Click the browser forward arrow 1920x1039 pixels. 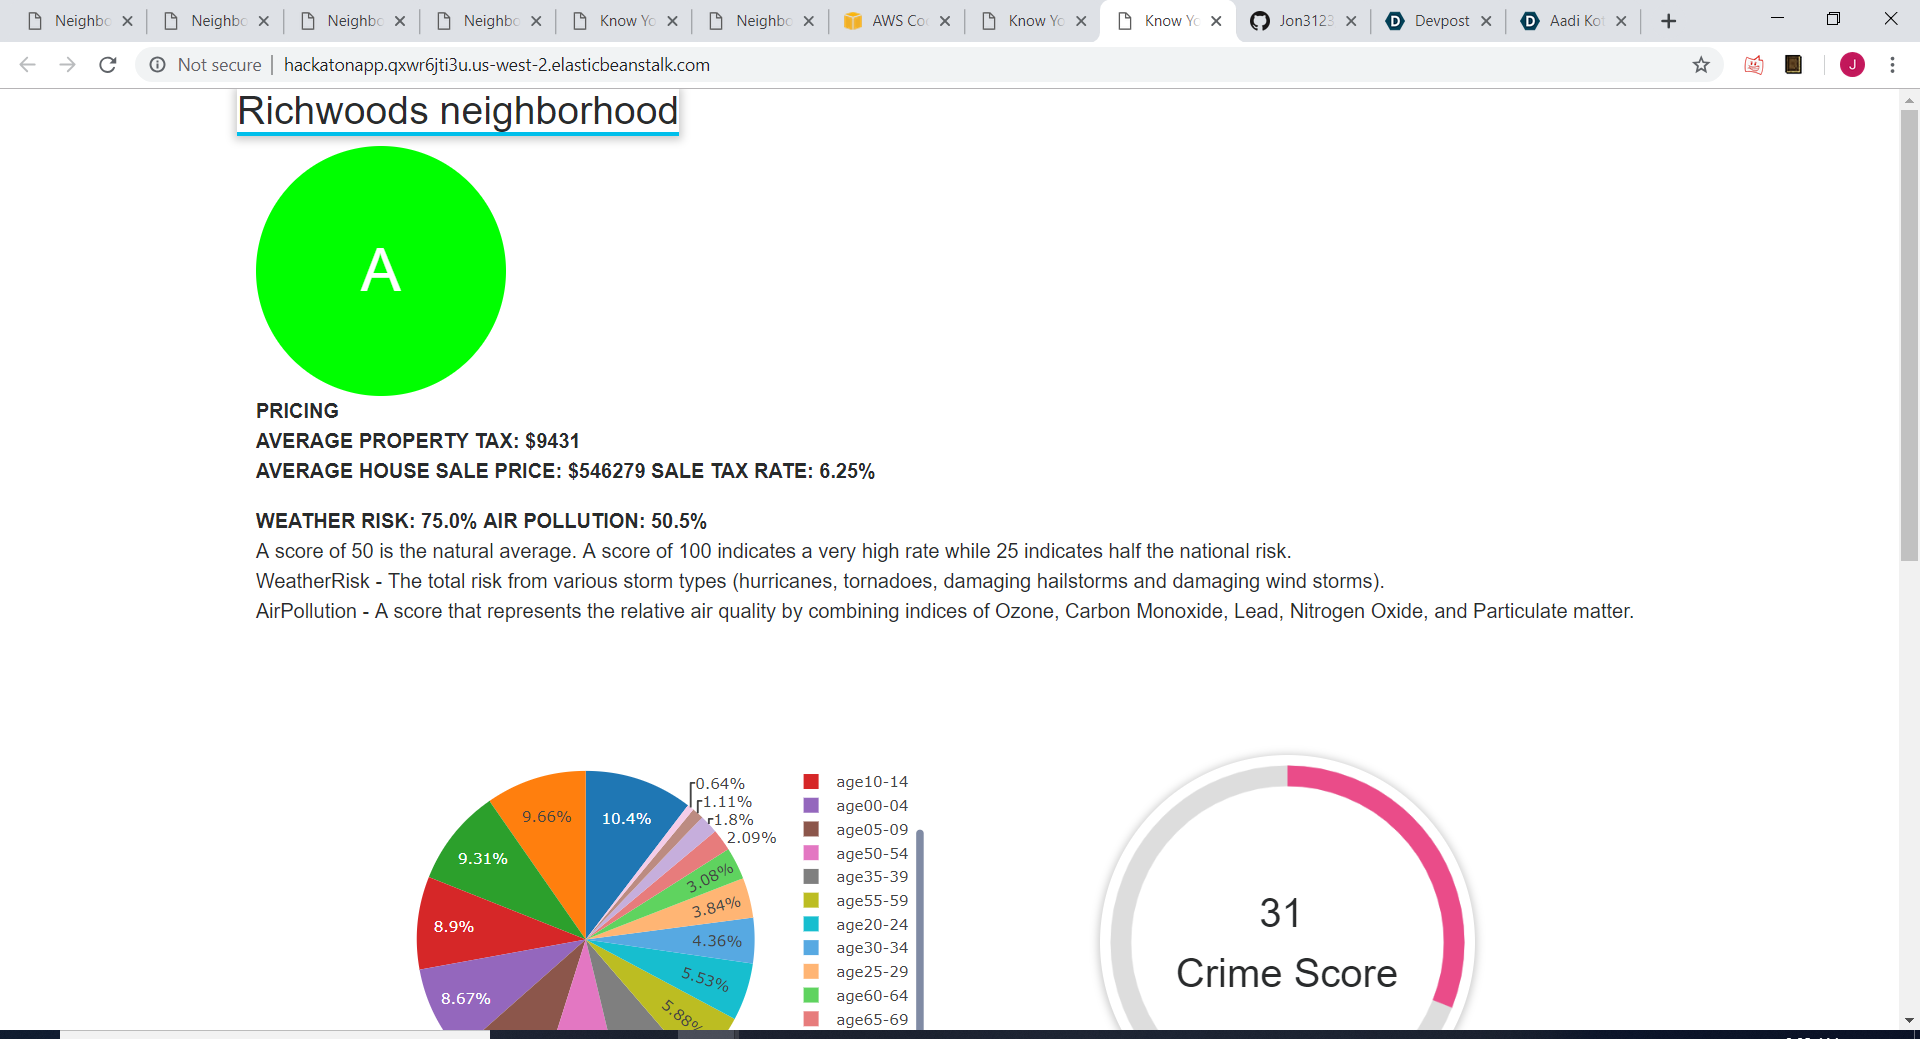[67, 65]
